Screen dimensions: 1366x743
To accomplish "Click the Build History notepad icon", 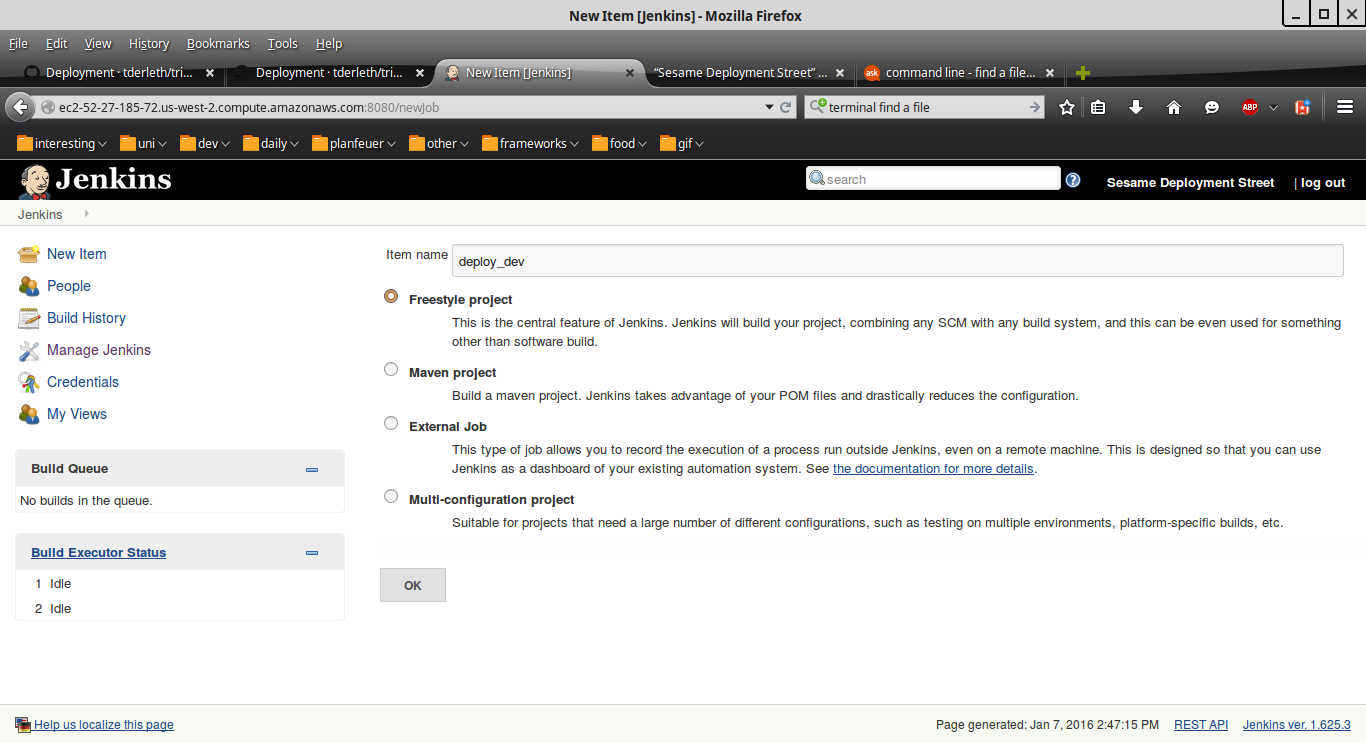I will 29,318.
